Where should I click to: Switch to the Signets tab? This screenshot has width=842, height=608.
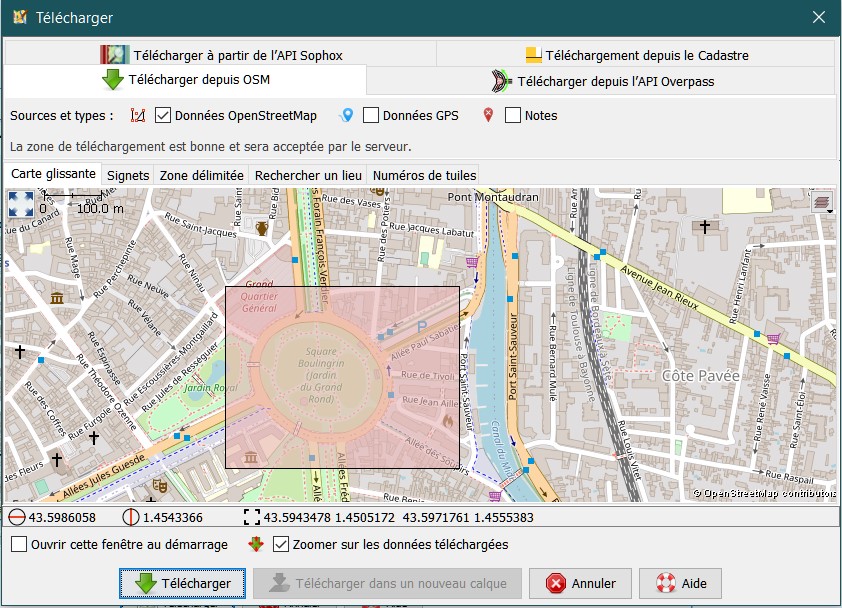(128, 176)
